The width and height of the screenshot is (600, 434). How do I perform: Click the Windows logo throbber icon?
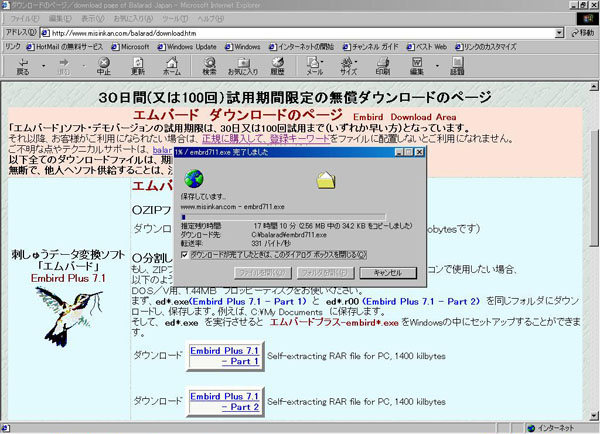pos(587,18)
